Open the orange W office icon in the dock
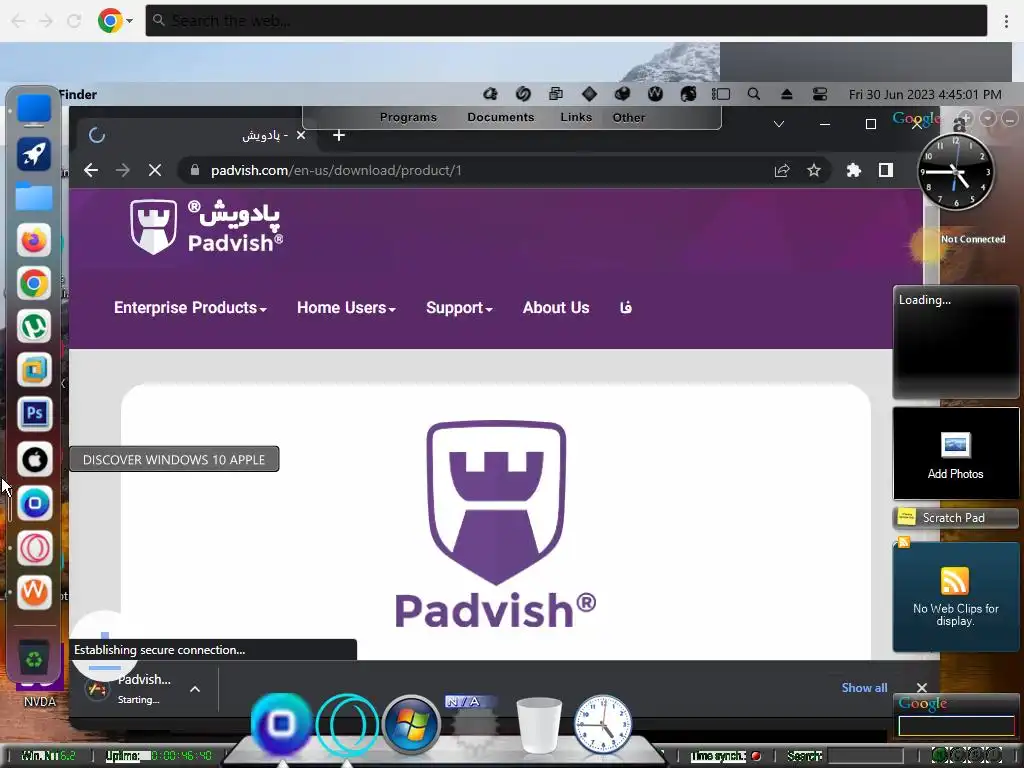Viewport: 1024px width, 768px height. tap(34, 592)
